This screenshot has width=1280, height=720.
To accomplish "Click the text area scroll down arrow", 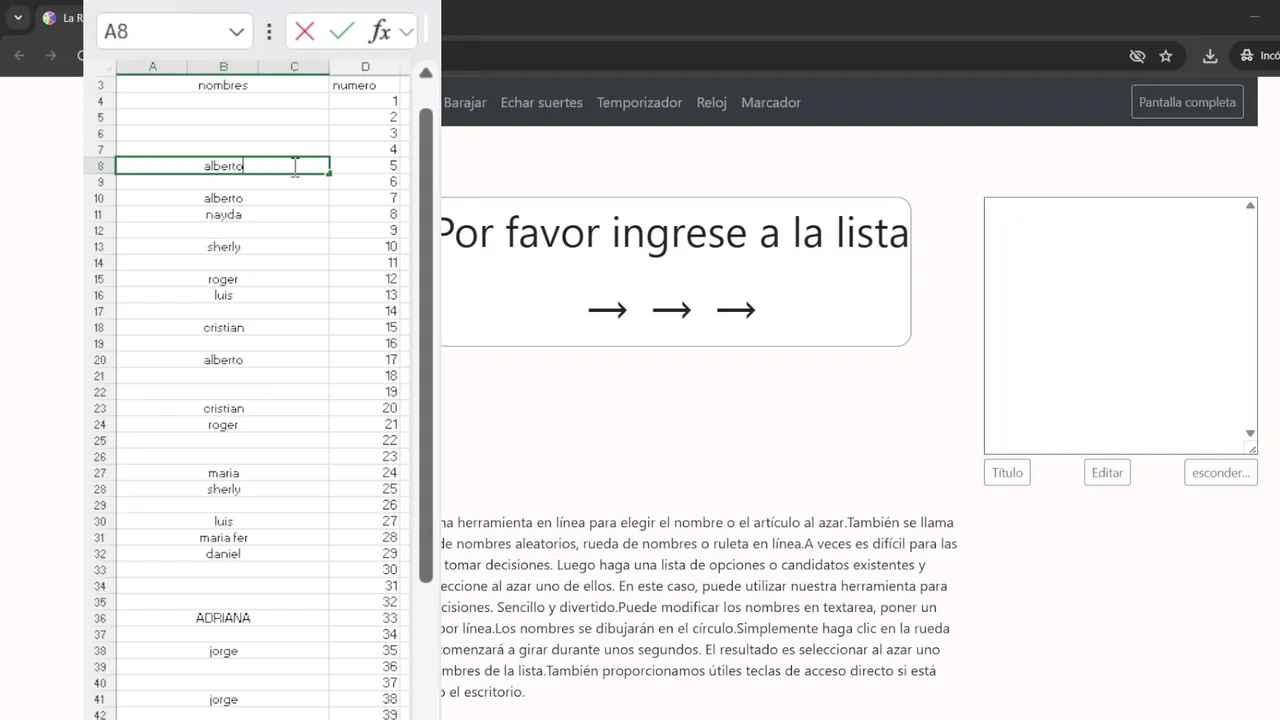I will point(1250,433).
